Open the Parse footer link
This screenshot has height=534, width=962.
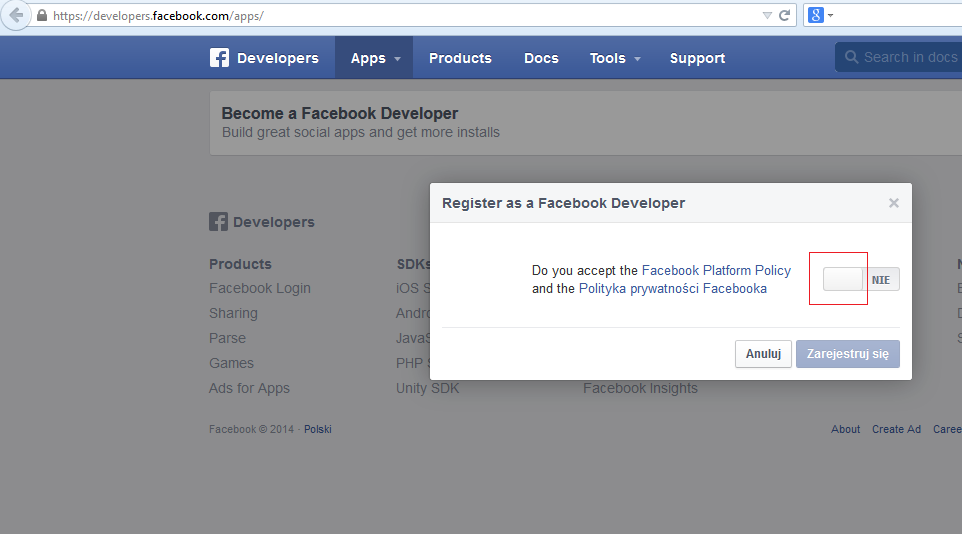227,338
